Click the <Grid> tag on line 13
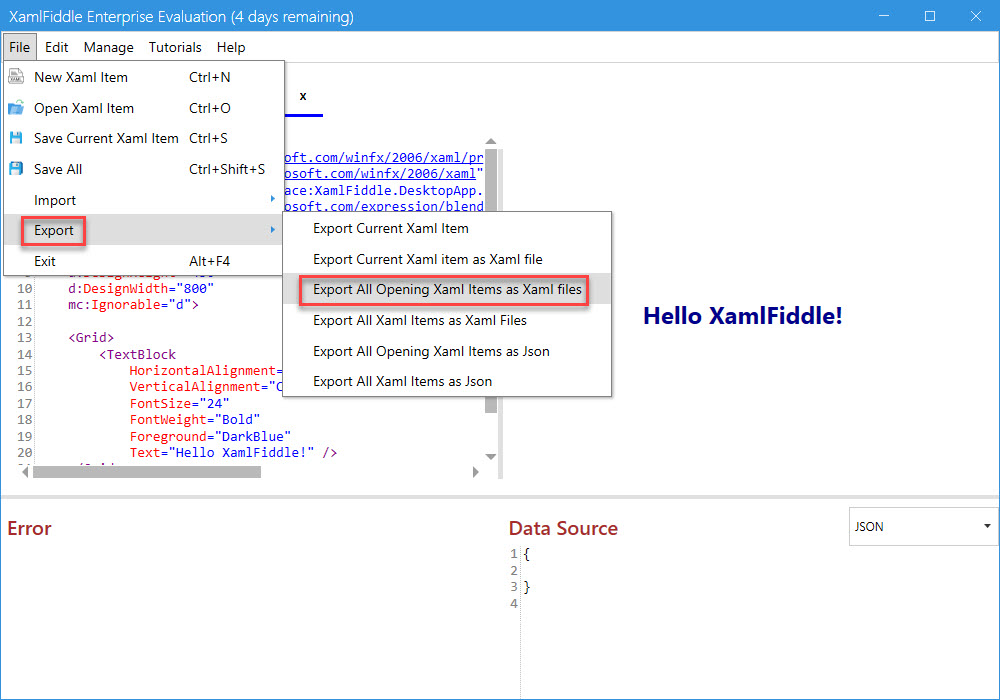 pyautogui.click(x=91, y=337)
